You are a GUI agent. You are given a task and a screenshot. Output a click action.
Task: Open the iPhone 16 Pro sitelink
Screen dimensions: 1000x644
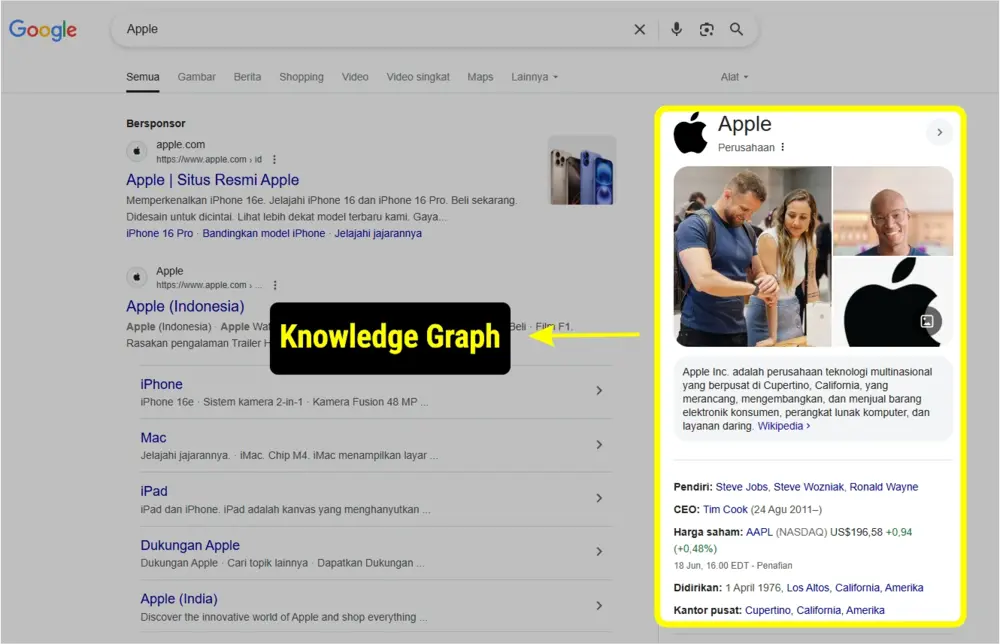coord(159,233)
